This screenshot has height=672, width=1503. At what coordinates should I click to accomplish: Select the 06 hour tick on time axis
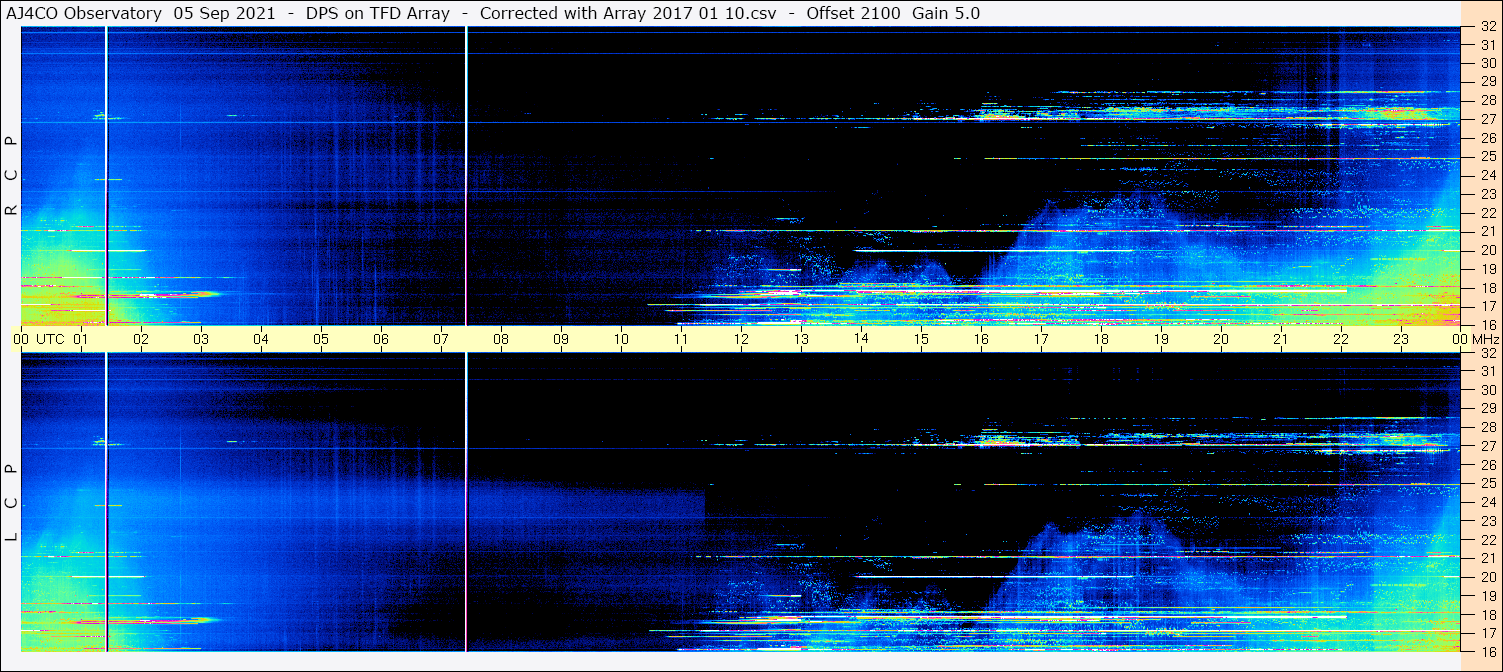(x=381, y=339)
